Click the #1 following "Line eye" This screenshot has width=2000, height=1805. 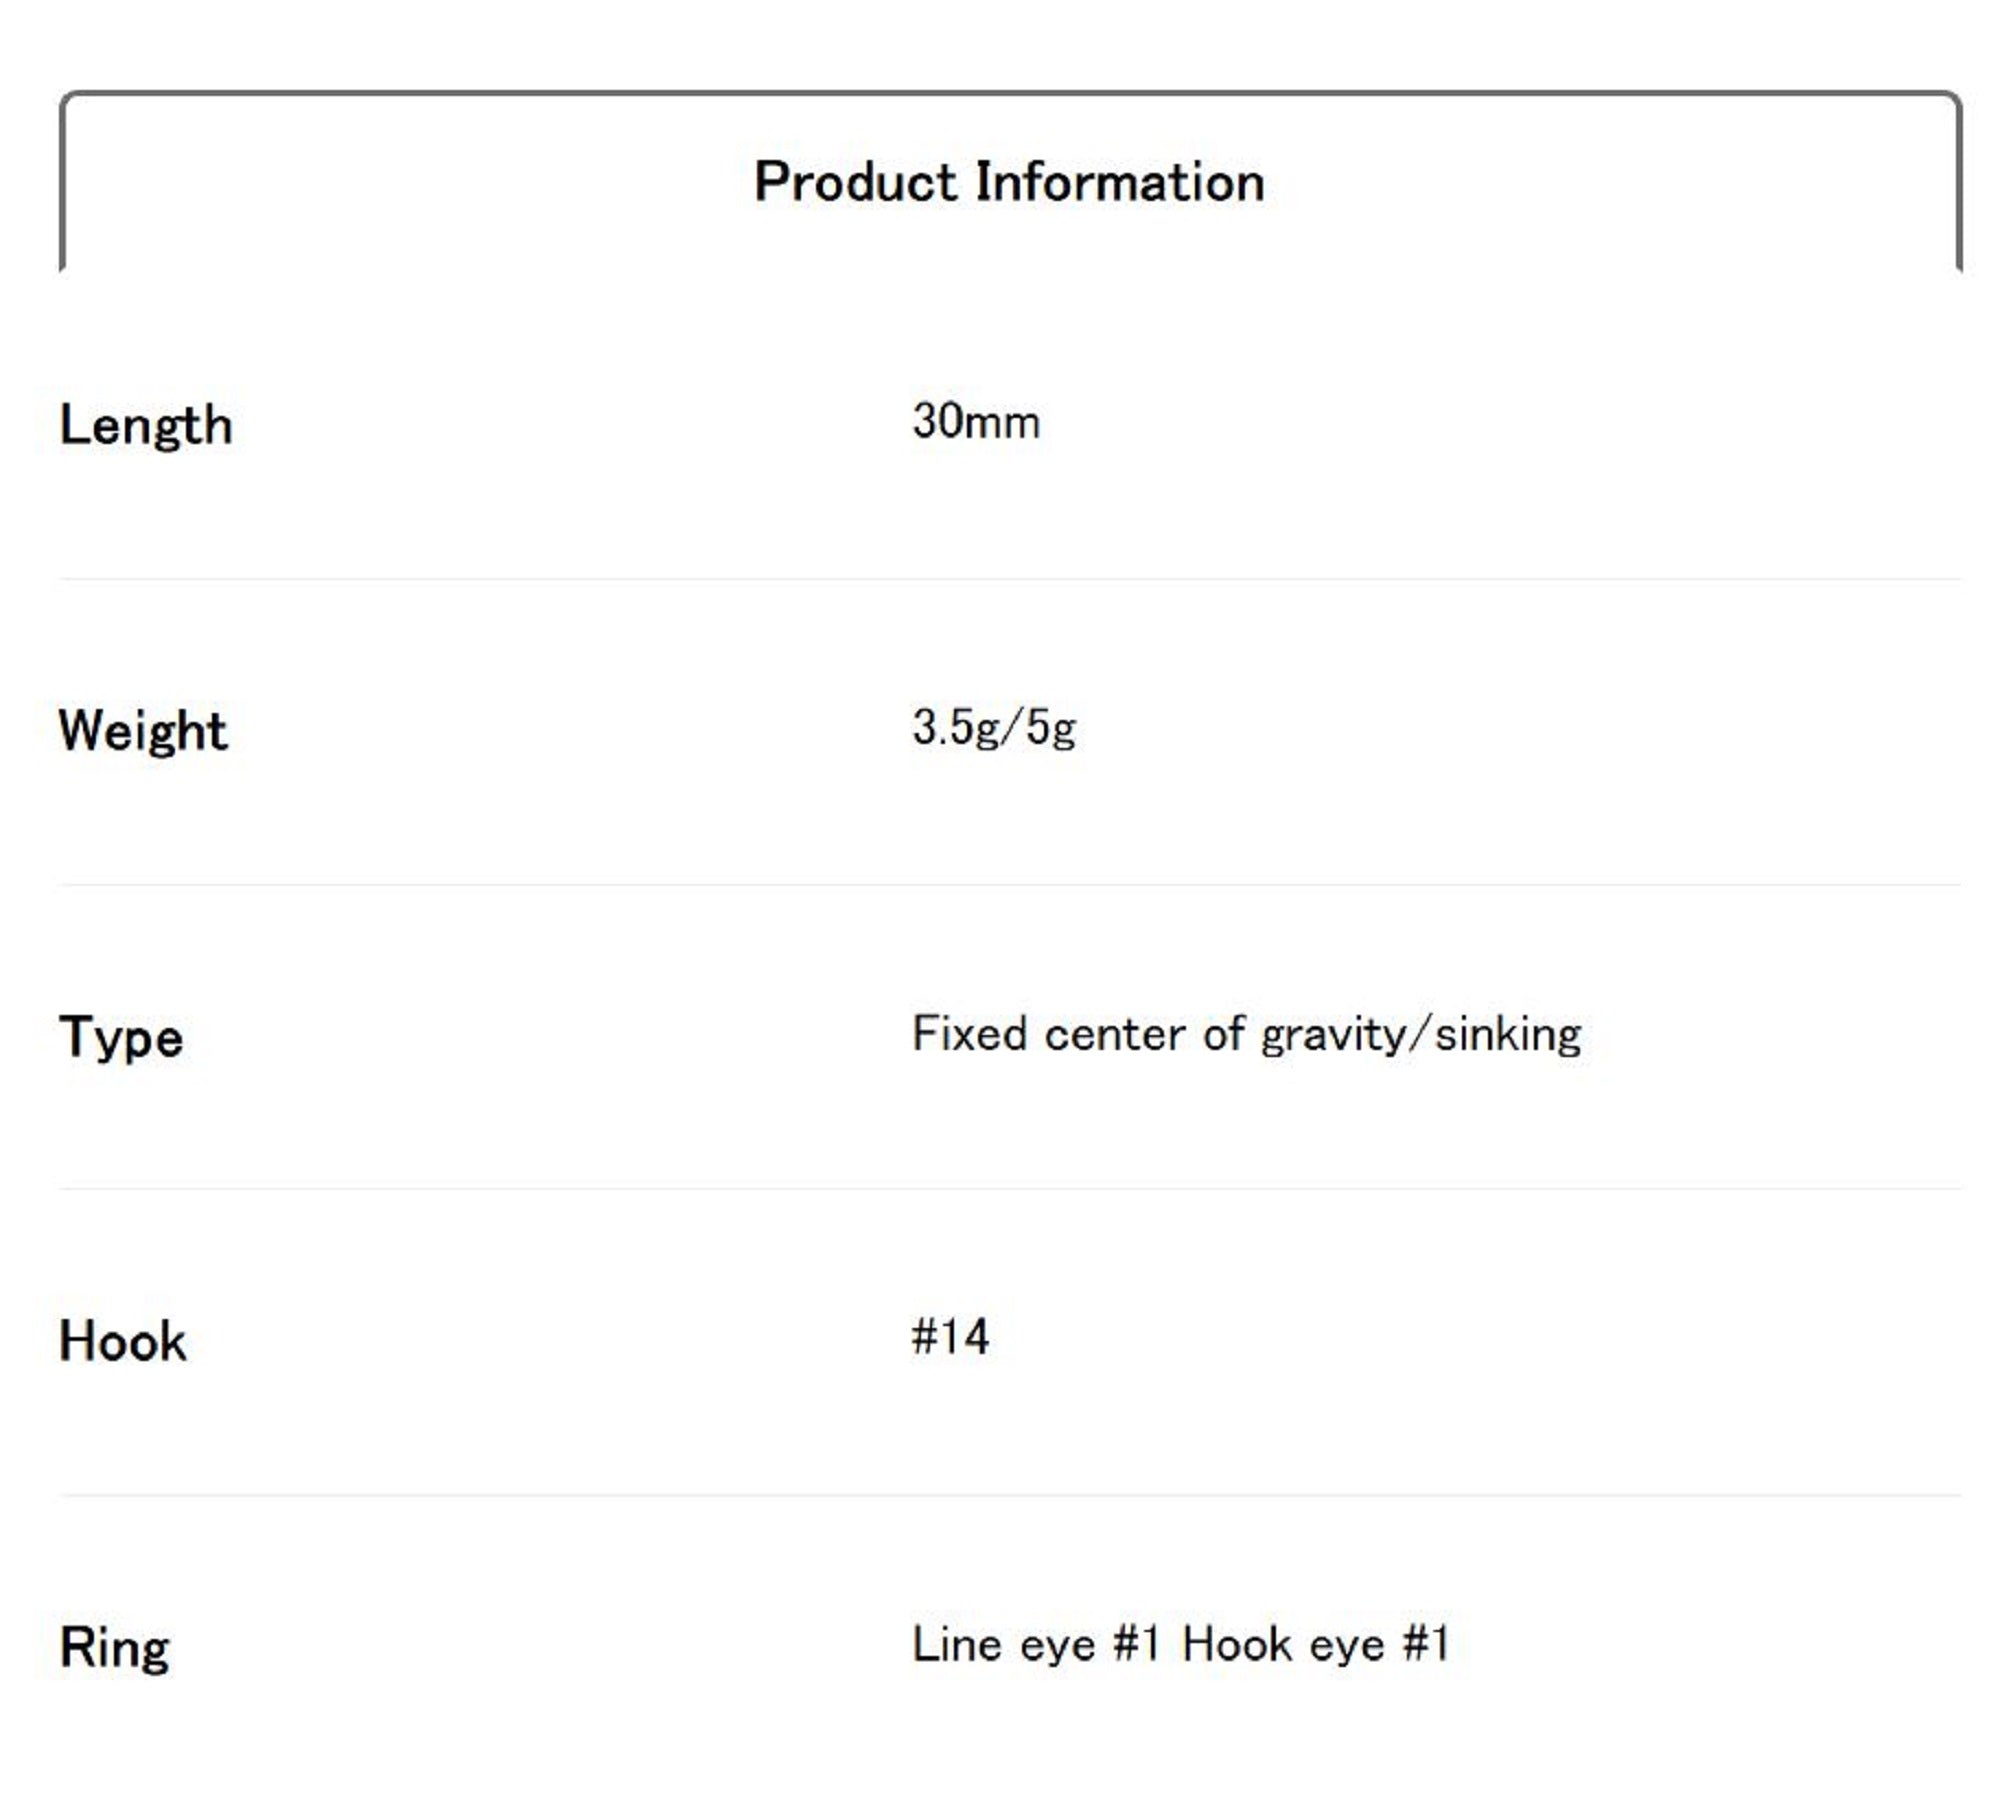[x=1136, y=1645]
